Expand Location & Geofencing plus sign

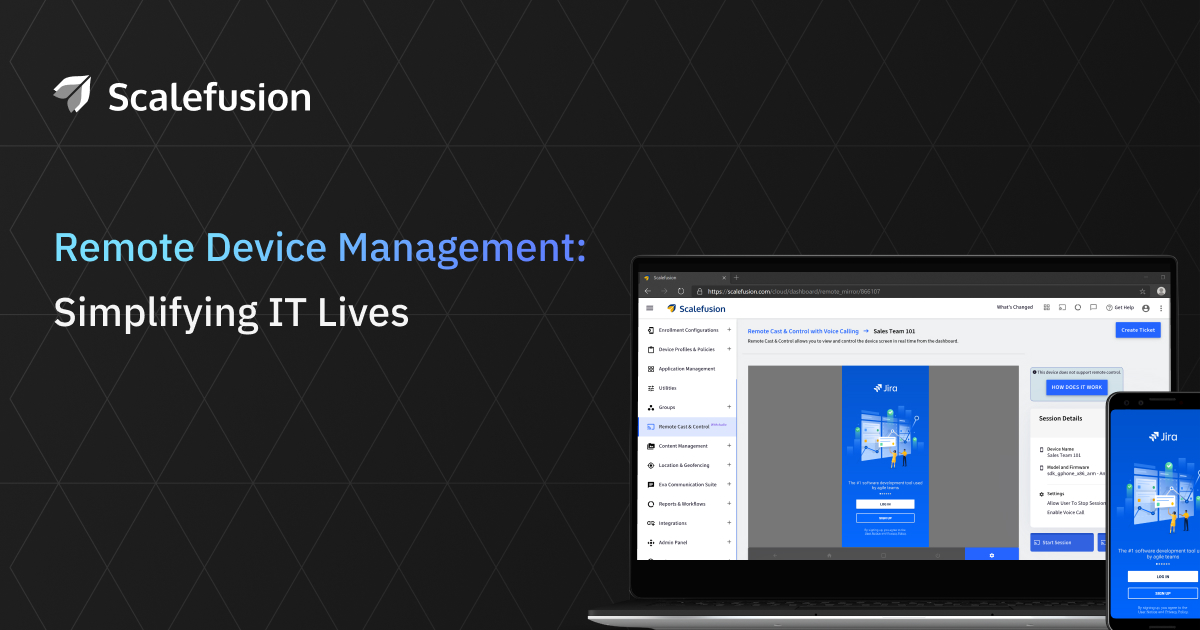click(x=729, y=464)
